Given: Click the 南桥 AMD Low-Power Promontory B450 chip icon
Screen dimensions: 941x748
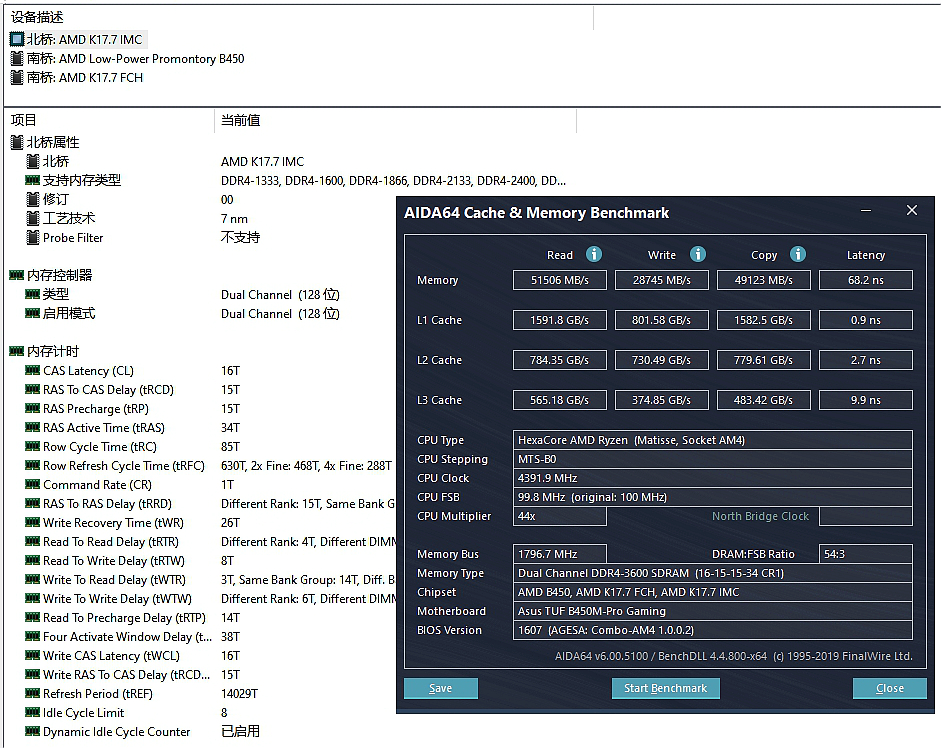Looking at the screenshot, I should tap(19, 58).
